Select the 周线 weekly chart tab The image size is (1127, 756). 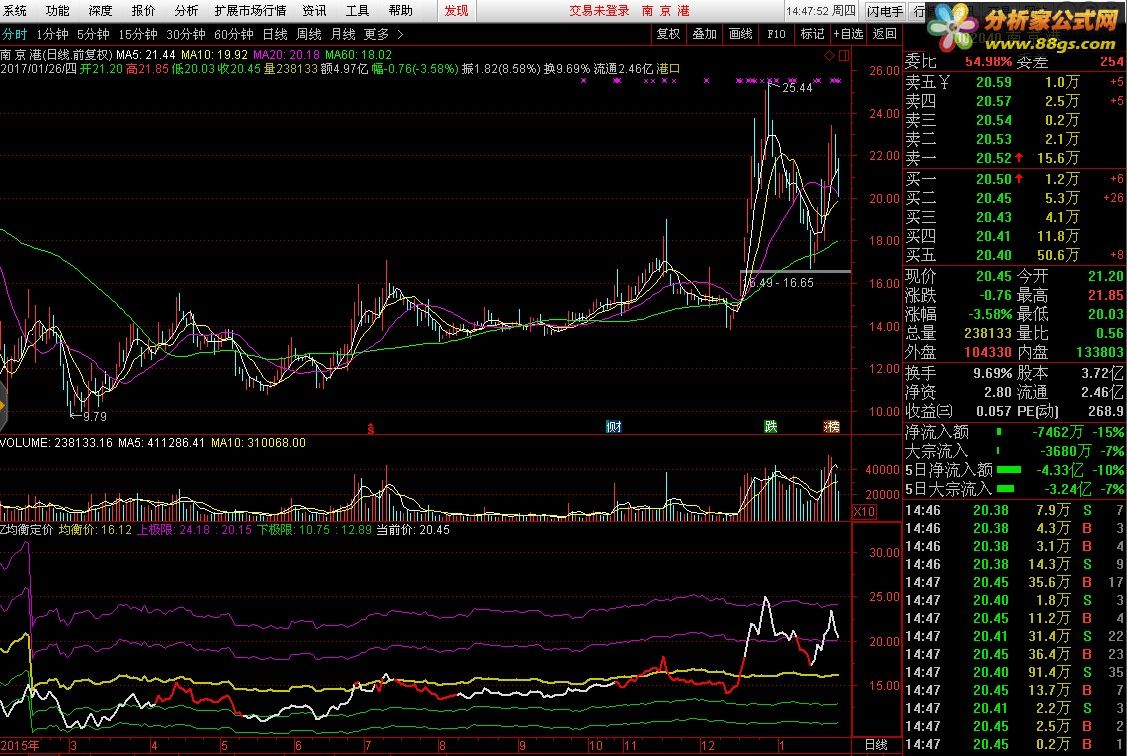click(308, 34)
